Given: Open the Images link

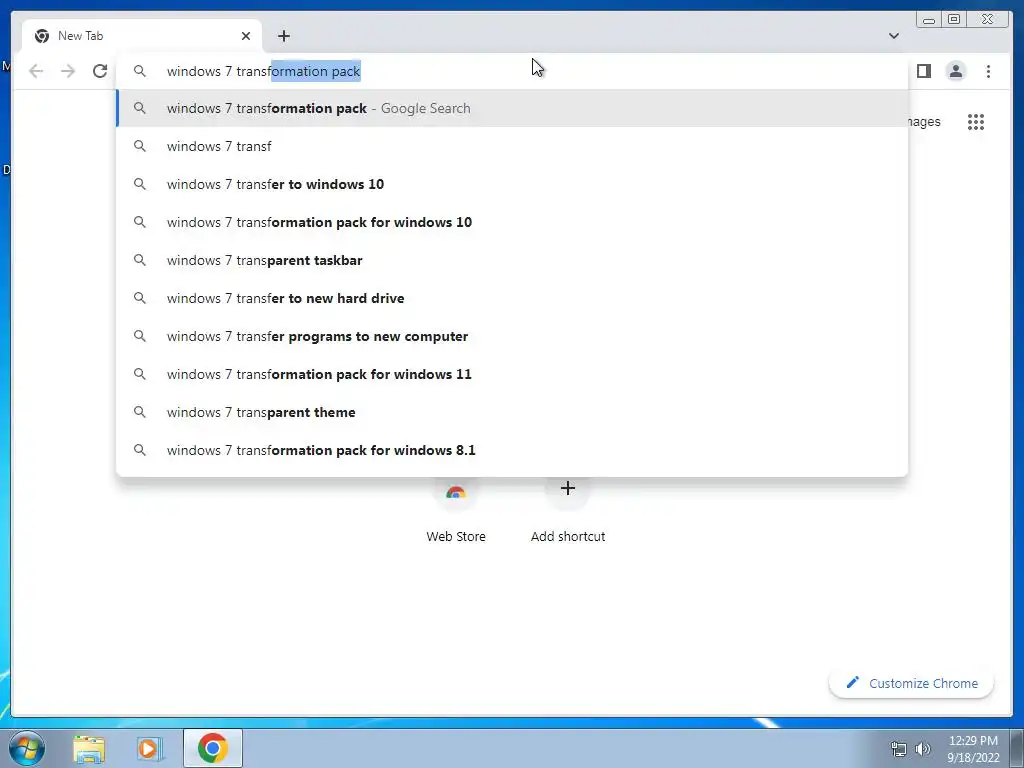Looking at the screenshot, I should [x=925, y=121].
